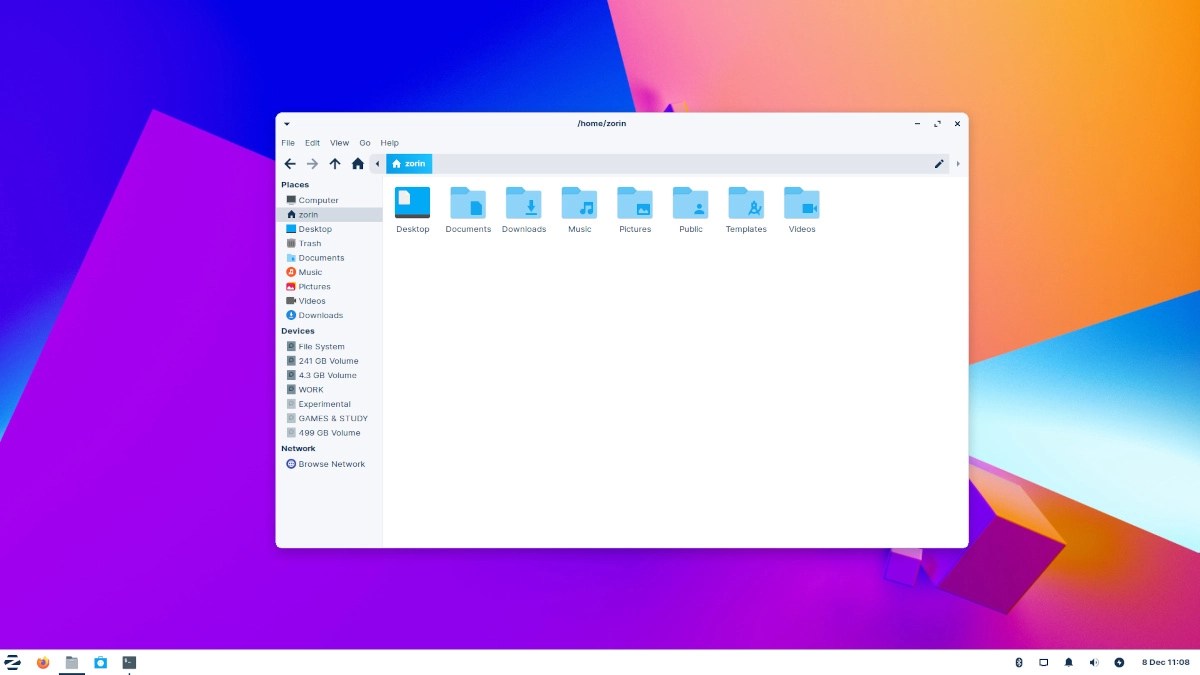Click the Bluetooth icon in the system tray
1200x675 pixels.
click(x=1019, y=662)
